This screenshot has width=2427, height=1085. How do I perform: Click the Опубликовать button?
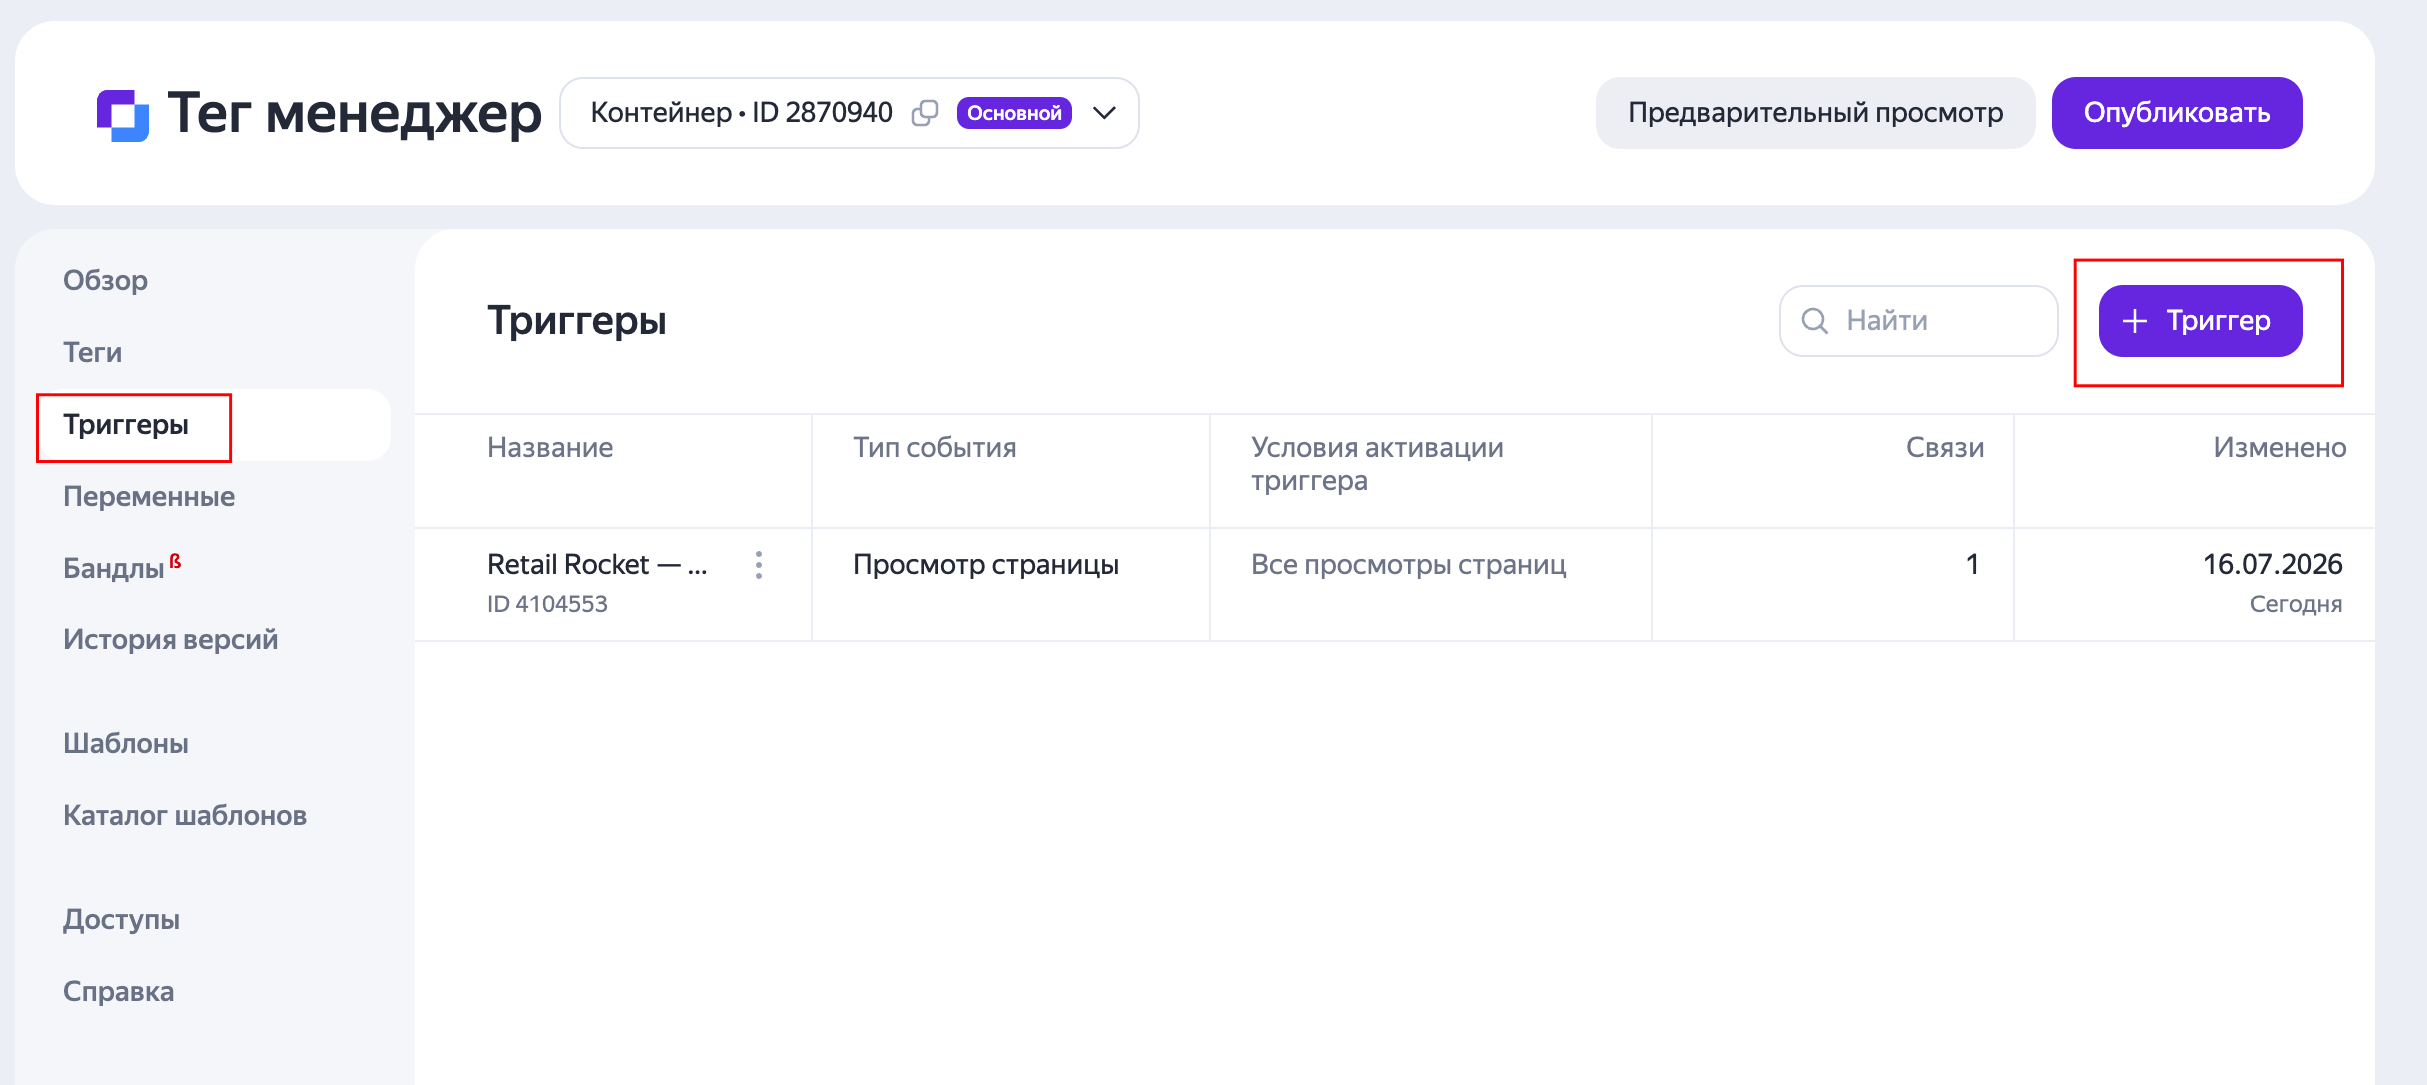pyautogui.click(x=2177, y=113)
